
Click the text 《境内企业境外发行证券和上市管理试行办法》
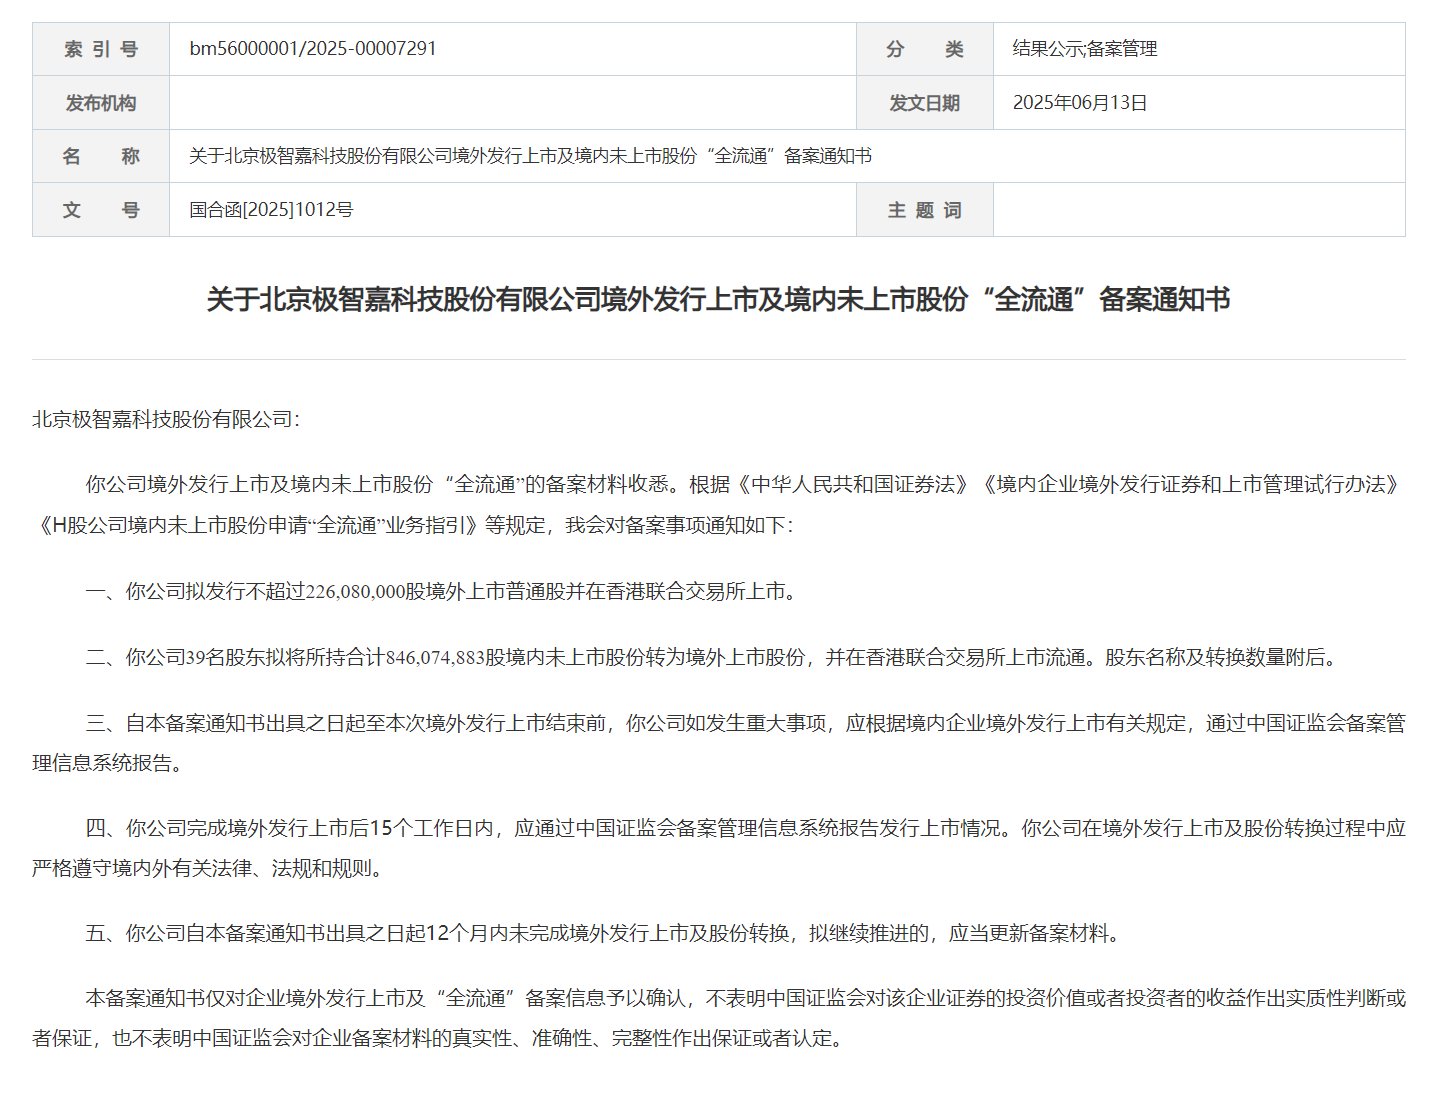pyautogui.click(x=1191, y=485)
